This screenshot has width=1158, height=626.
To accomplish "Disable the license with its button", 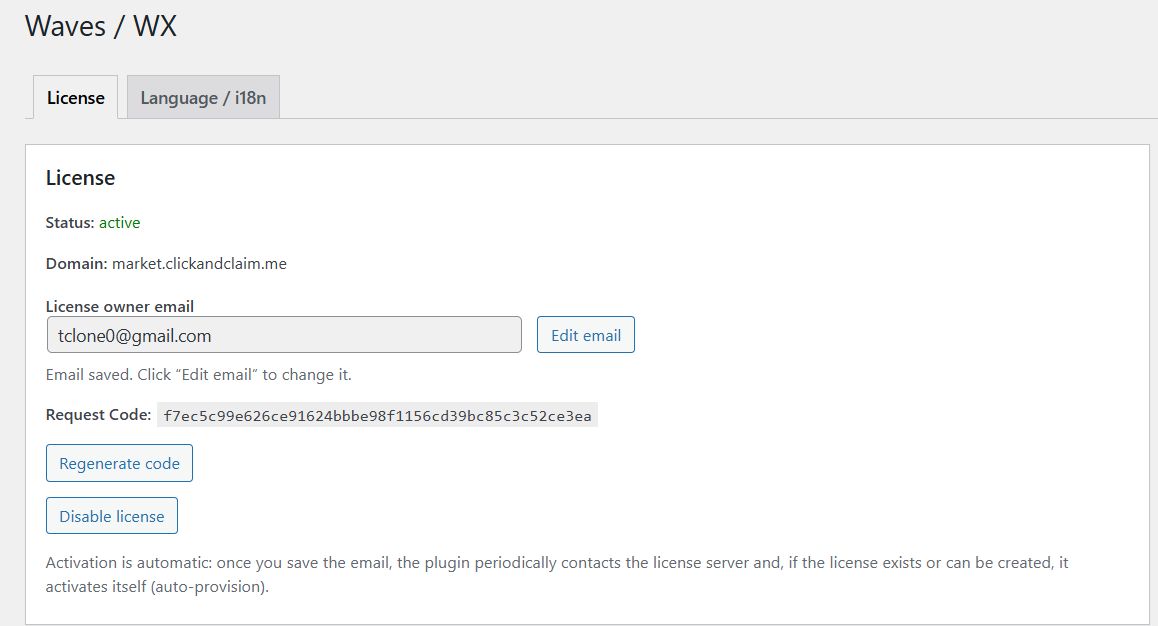I will pyautogui.click(x=112, y=516).
